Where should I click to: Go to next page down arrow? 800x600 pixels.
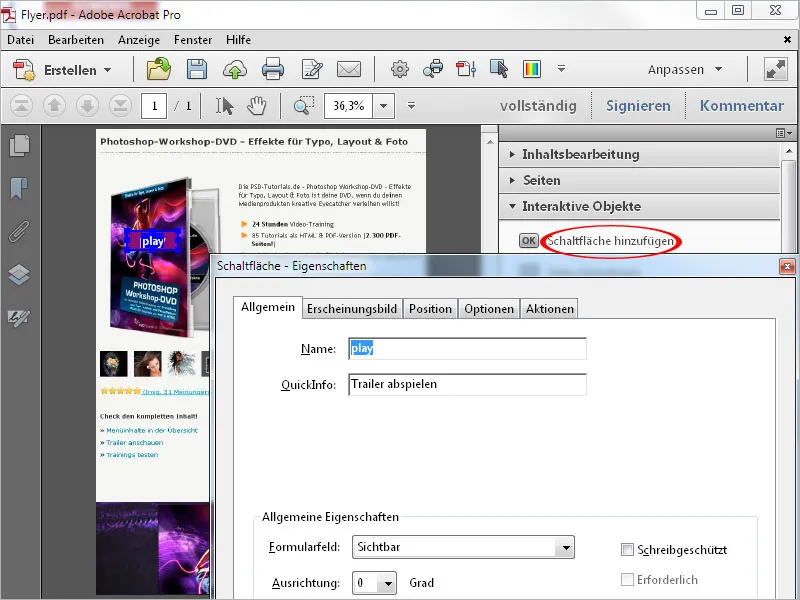[x=87, y=106]
